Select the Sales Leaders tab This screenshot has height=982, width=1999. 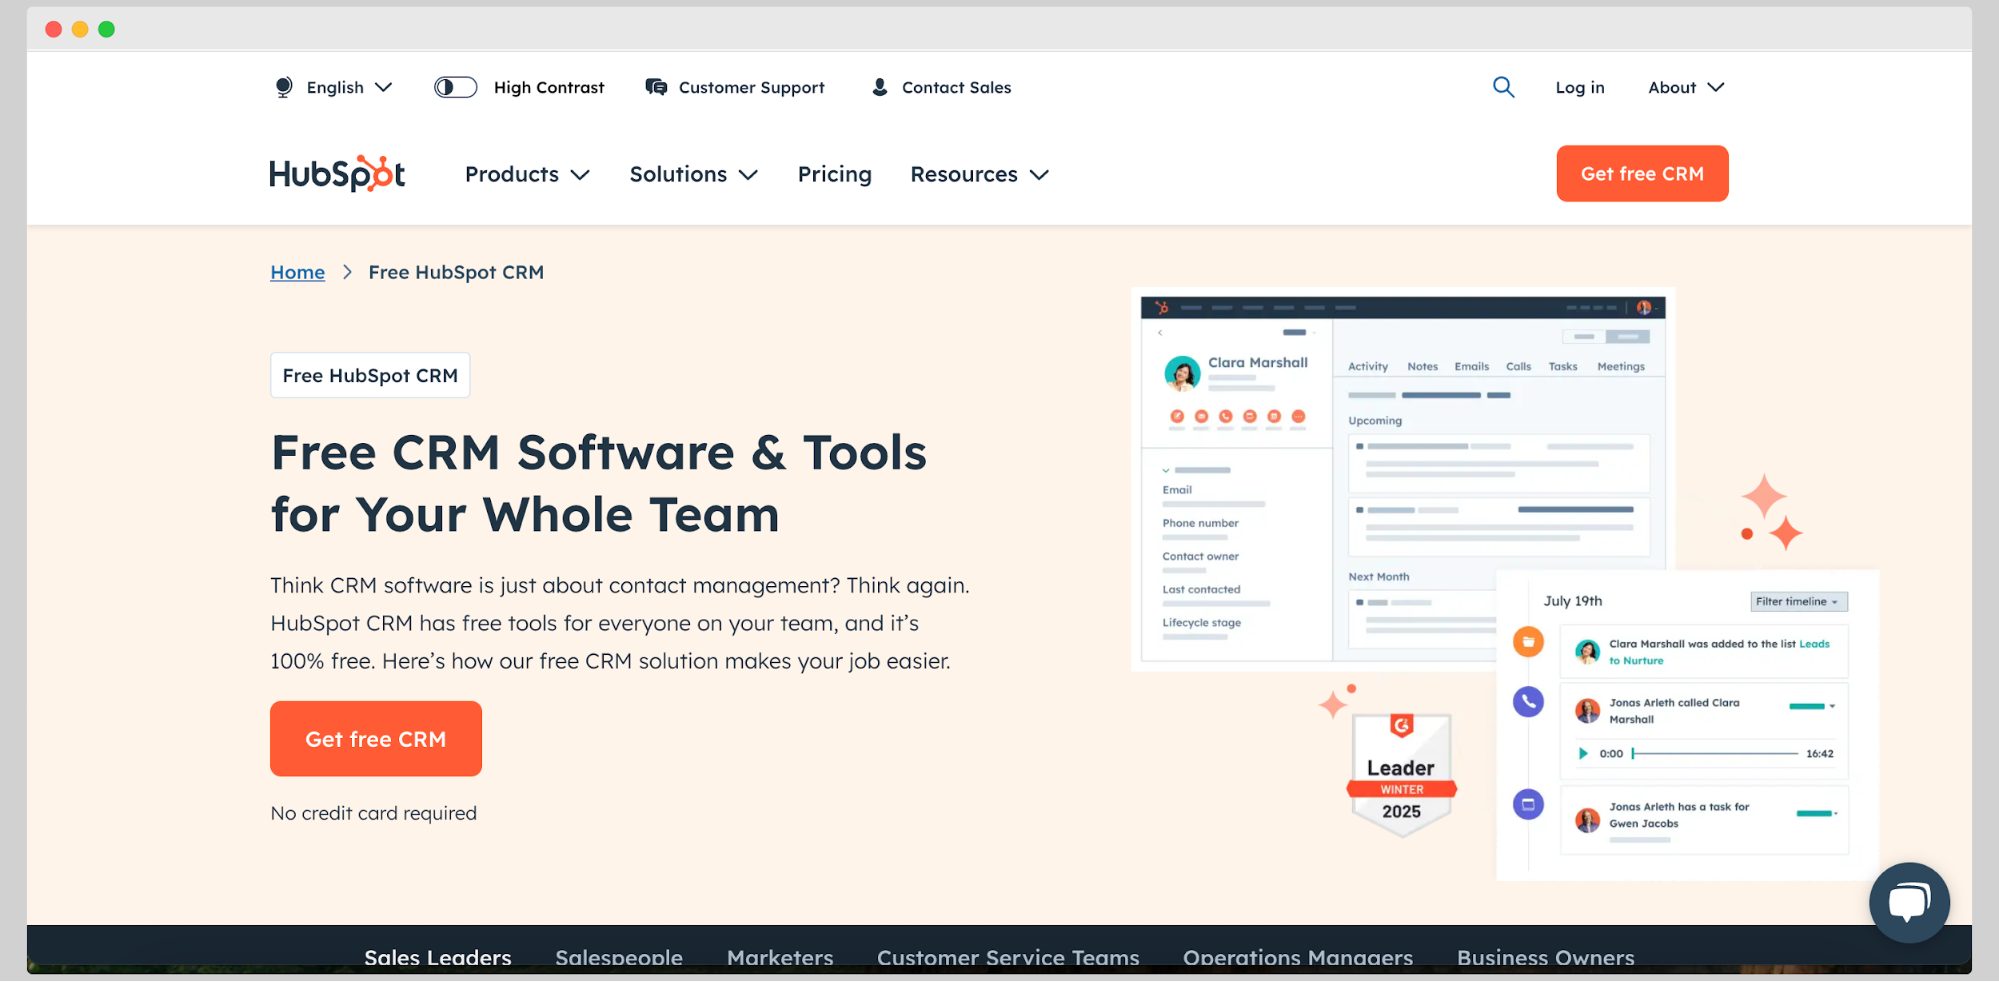coord(438,957)
